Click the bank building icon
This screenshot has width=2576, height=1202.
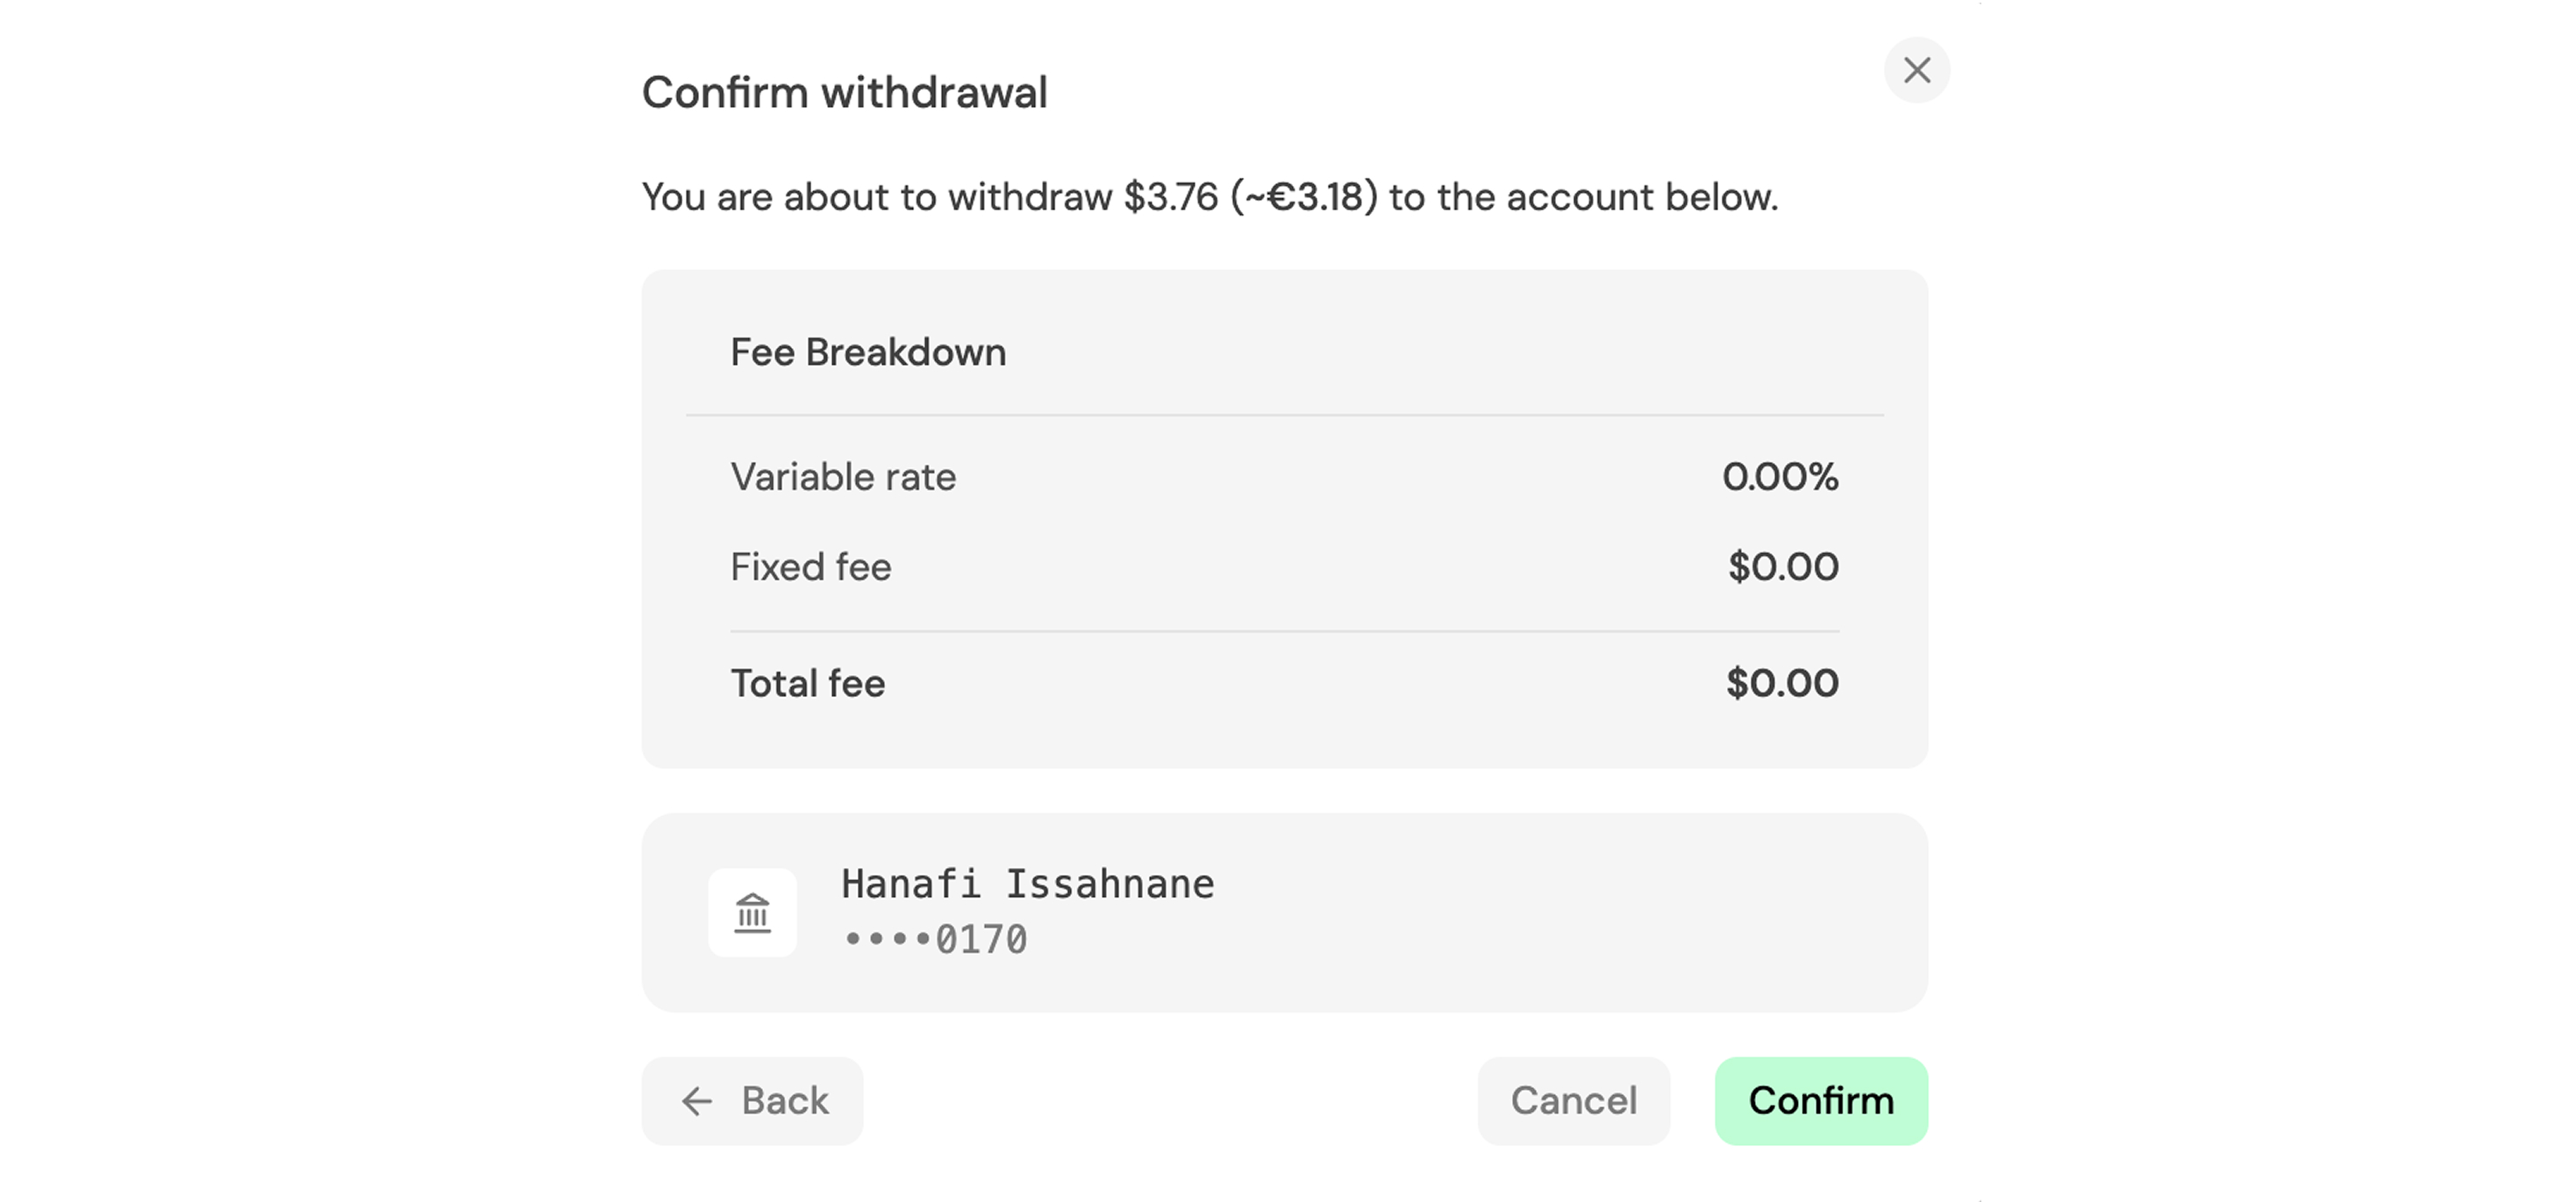[x=752, y=913]
